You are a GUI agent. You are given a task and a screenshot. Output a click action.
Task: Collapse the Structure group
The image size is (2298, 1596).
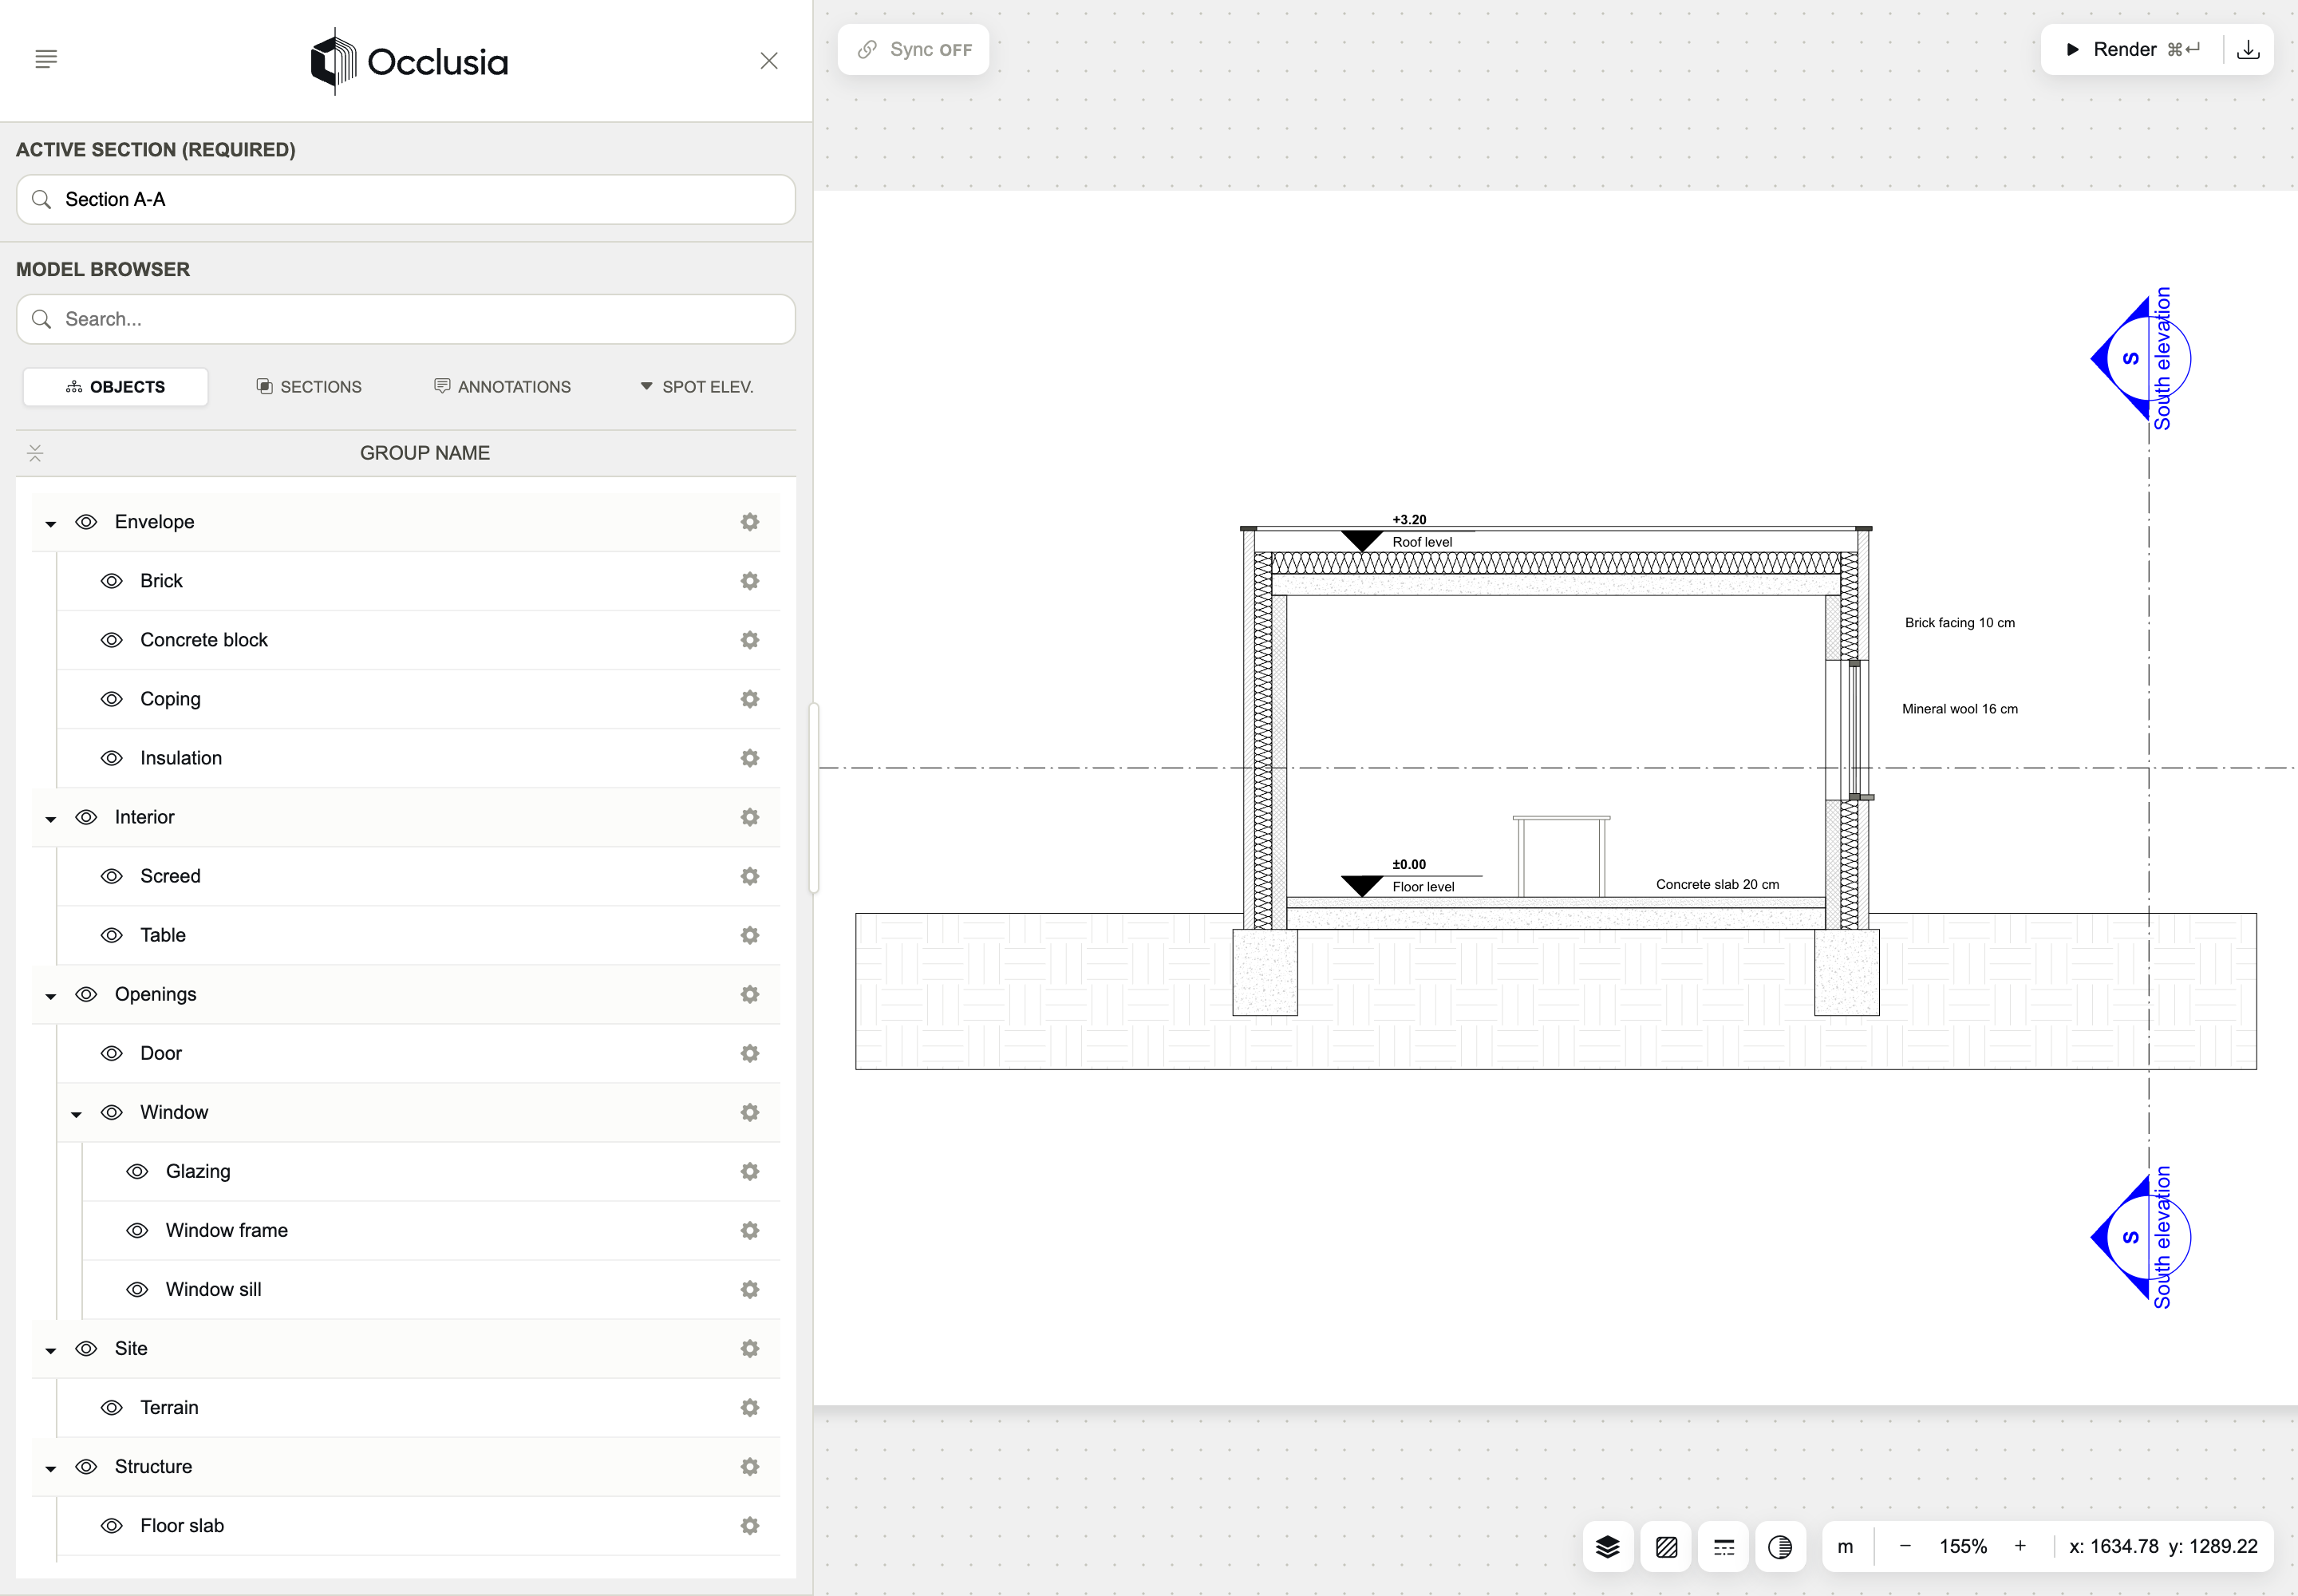click(51, 1468)
